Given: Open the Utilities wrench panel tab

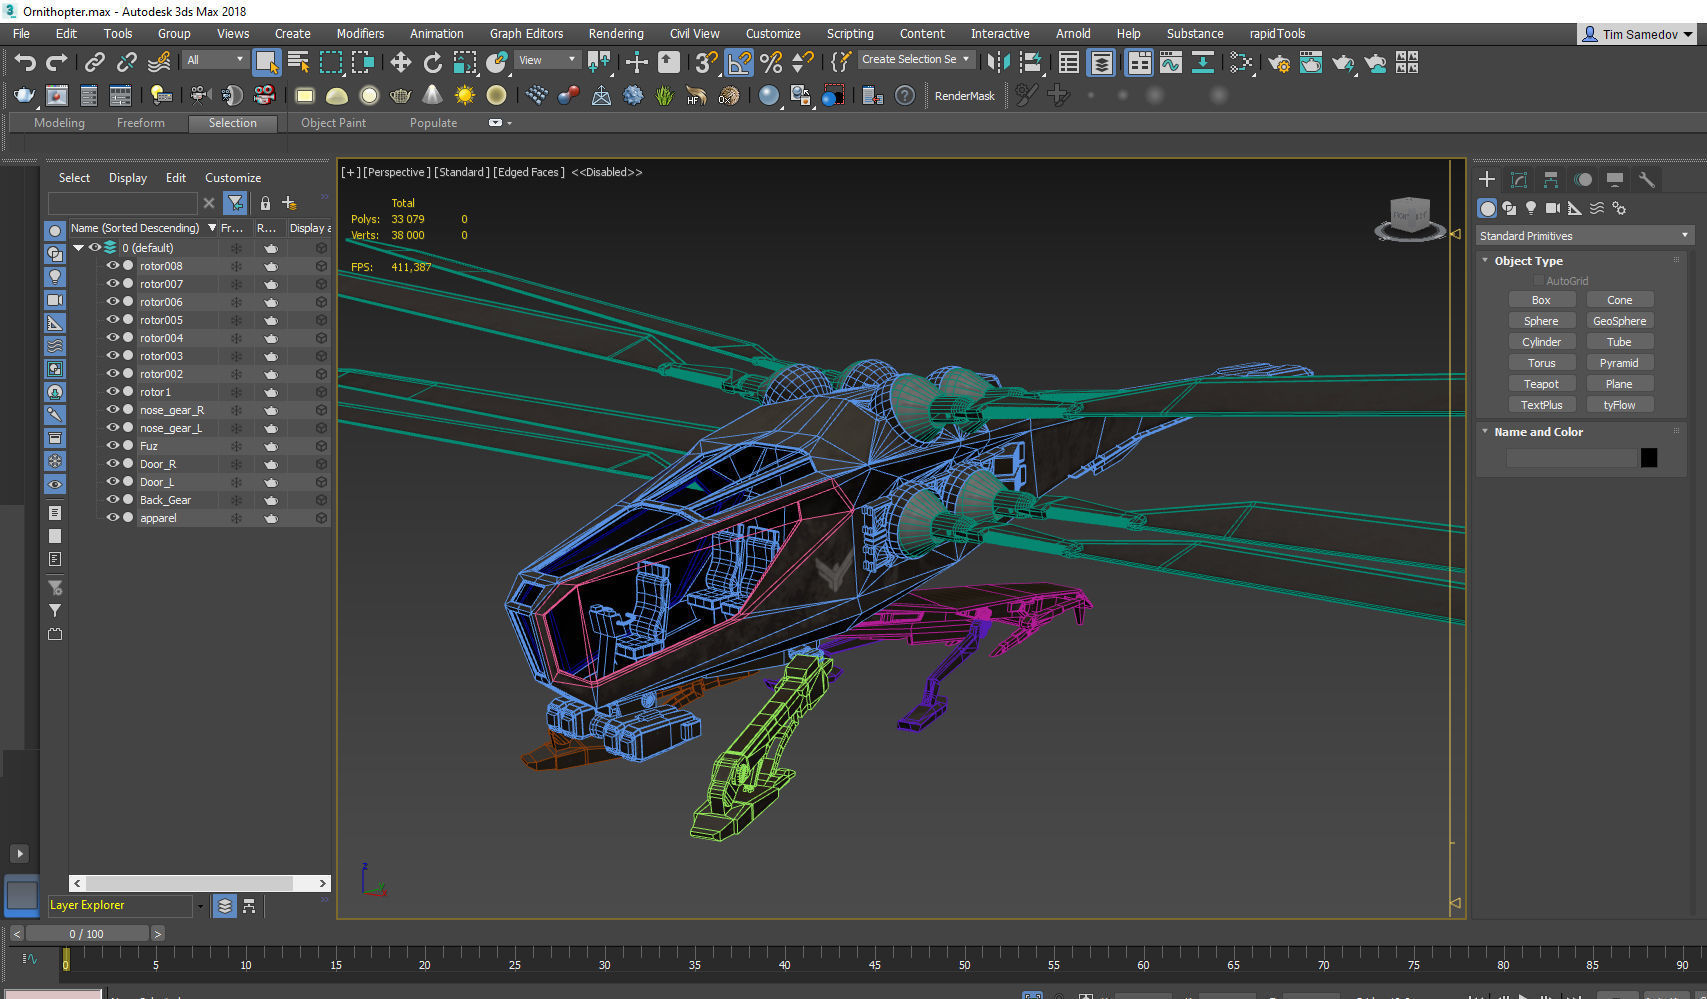Looking at the screenshot, I should (1647, 179).
